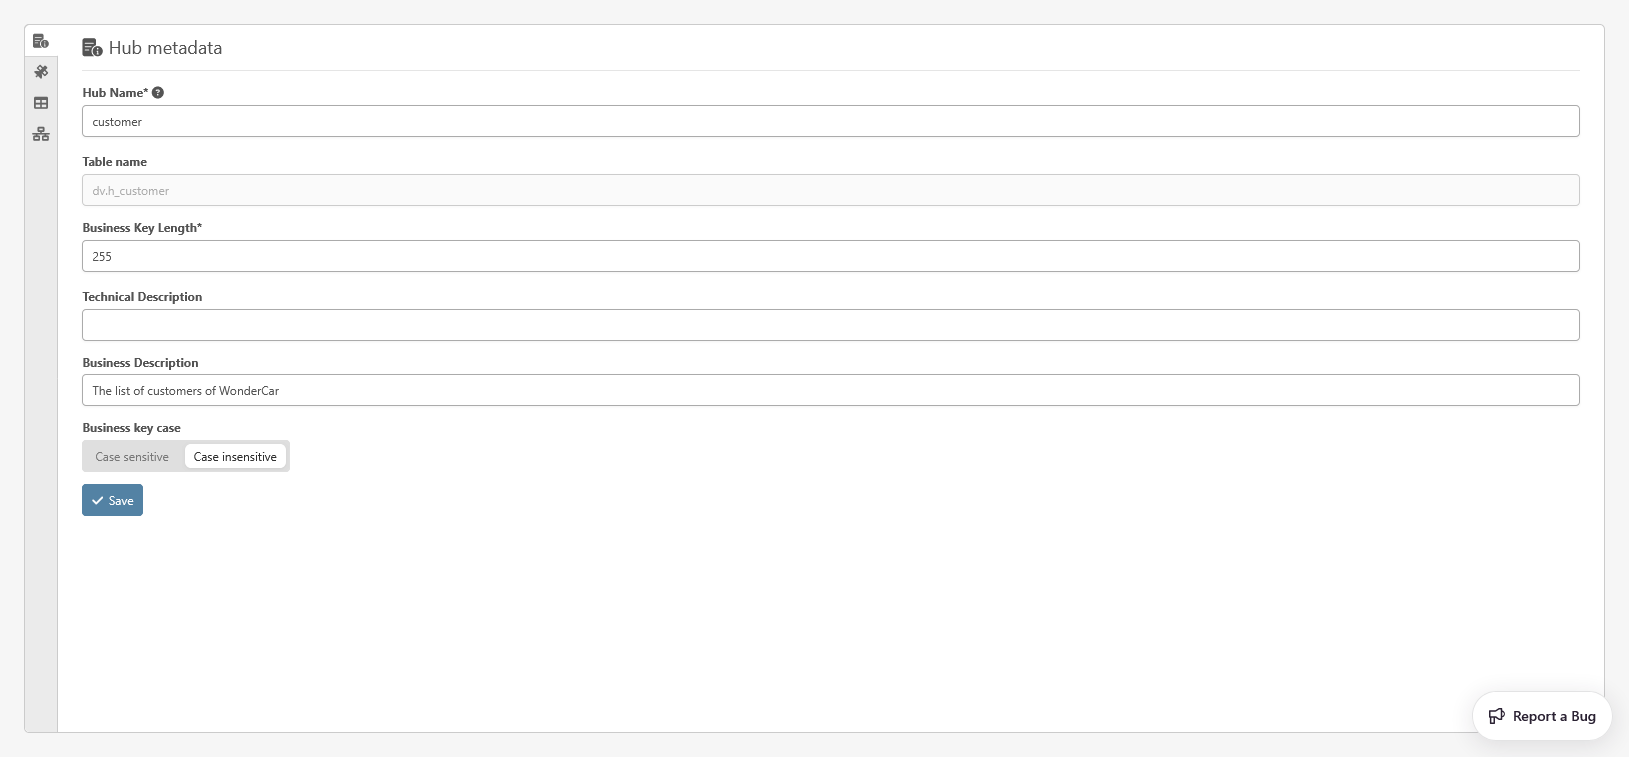Select the Case insensitive option
The image size is (1629, 757).
[x=235, y=457]
